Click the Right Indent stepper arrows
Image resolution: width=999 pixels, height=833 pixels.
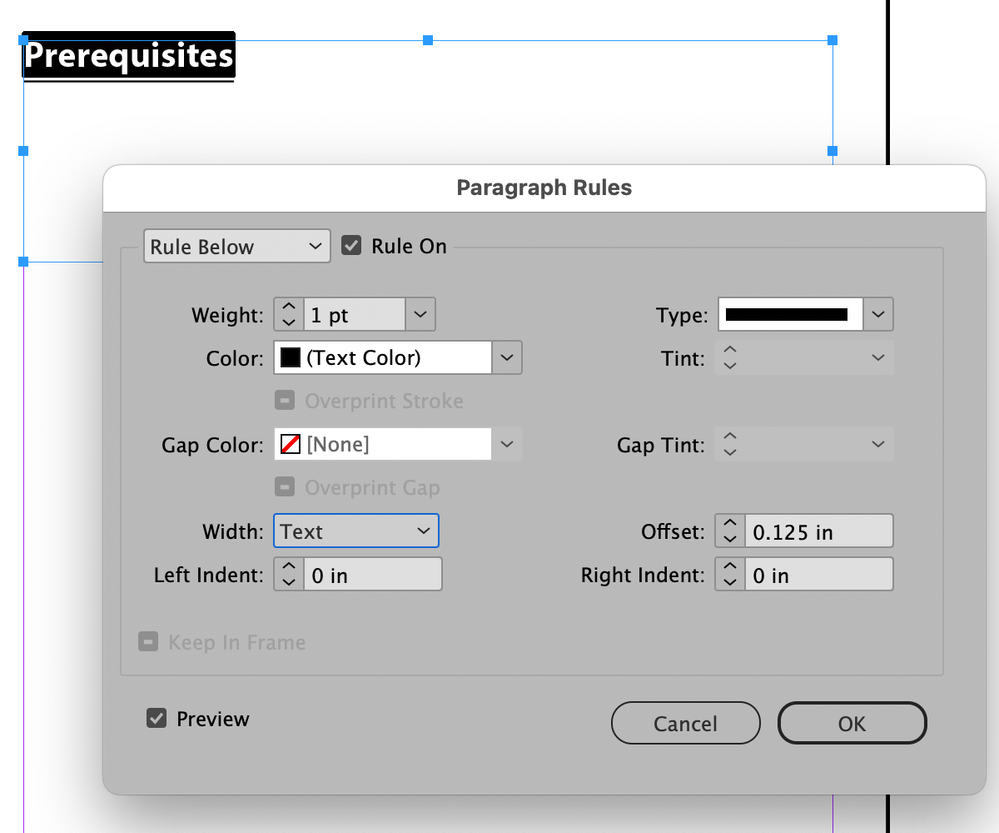click(x=730, y=575)
